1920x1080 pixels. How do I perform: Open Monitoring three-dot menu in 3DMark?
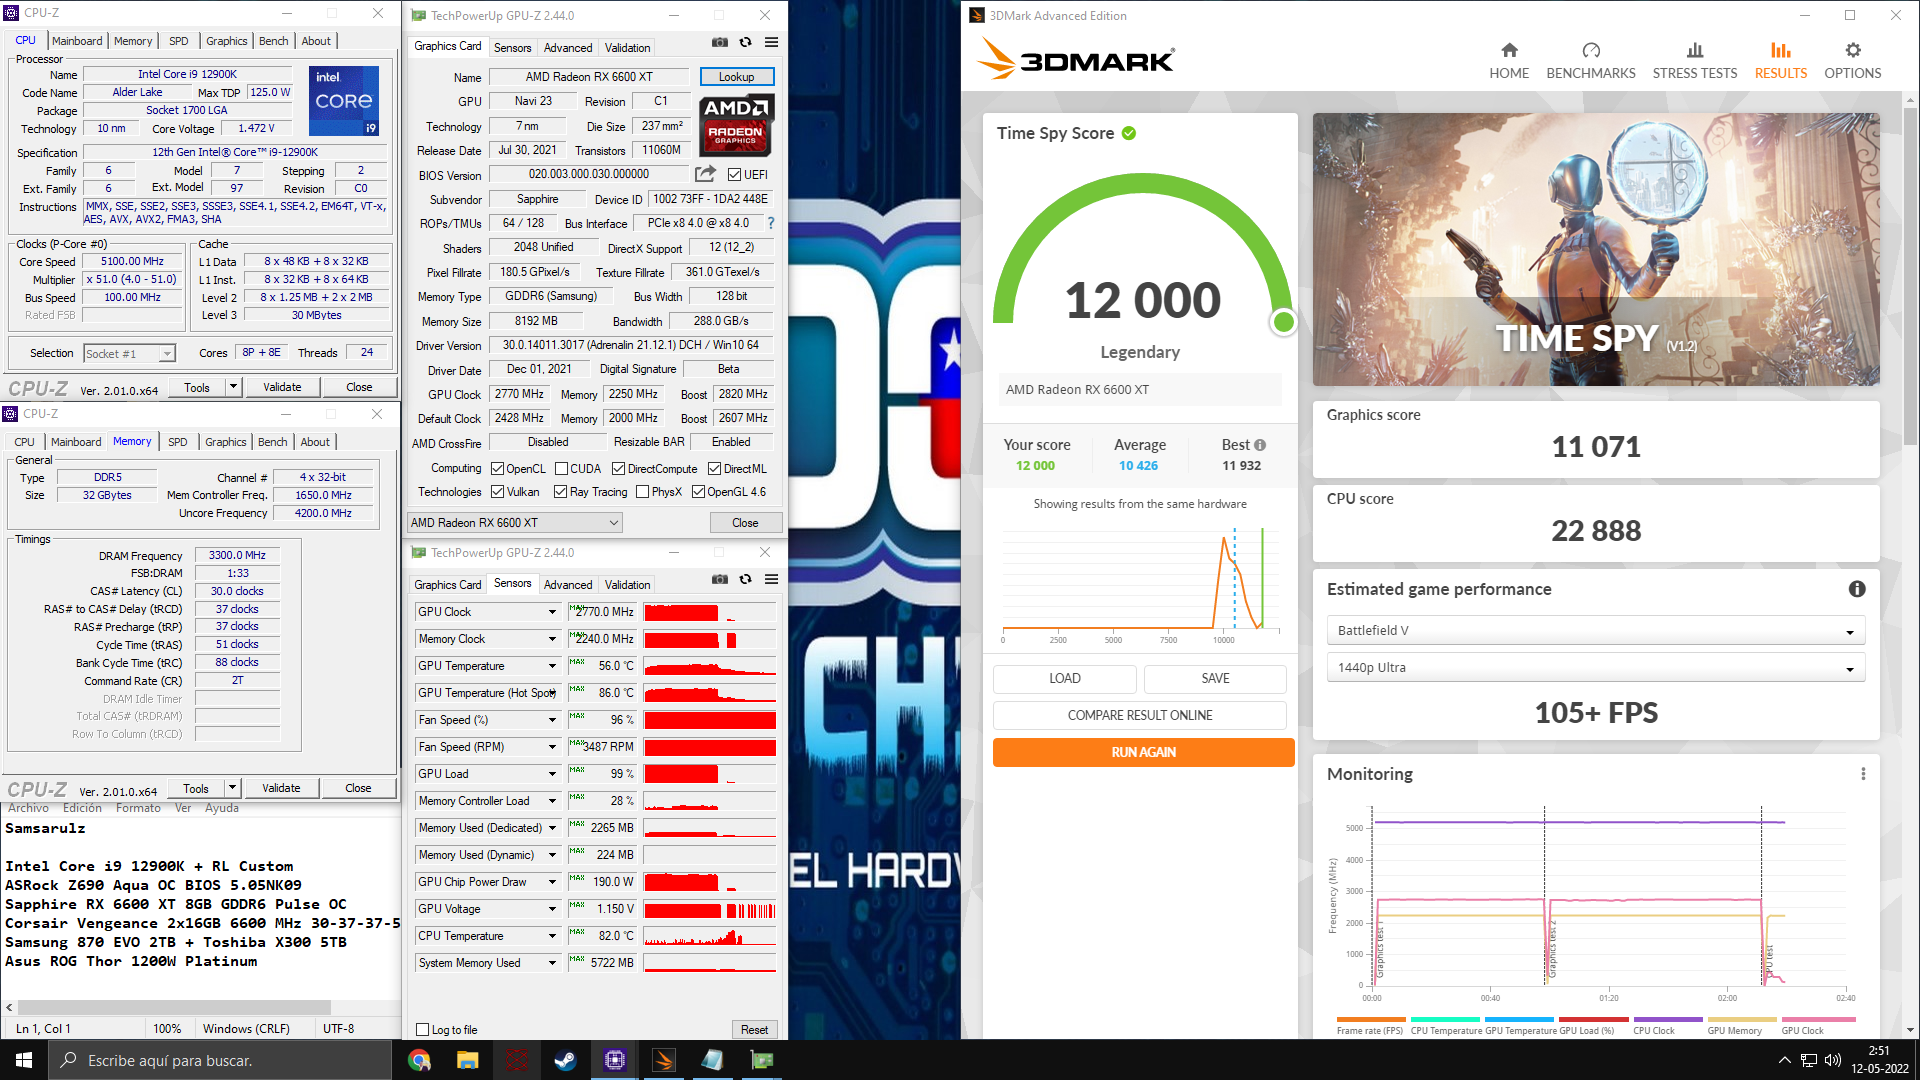pyautogui.click(x=1863, y=774)
